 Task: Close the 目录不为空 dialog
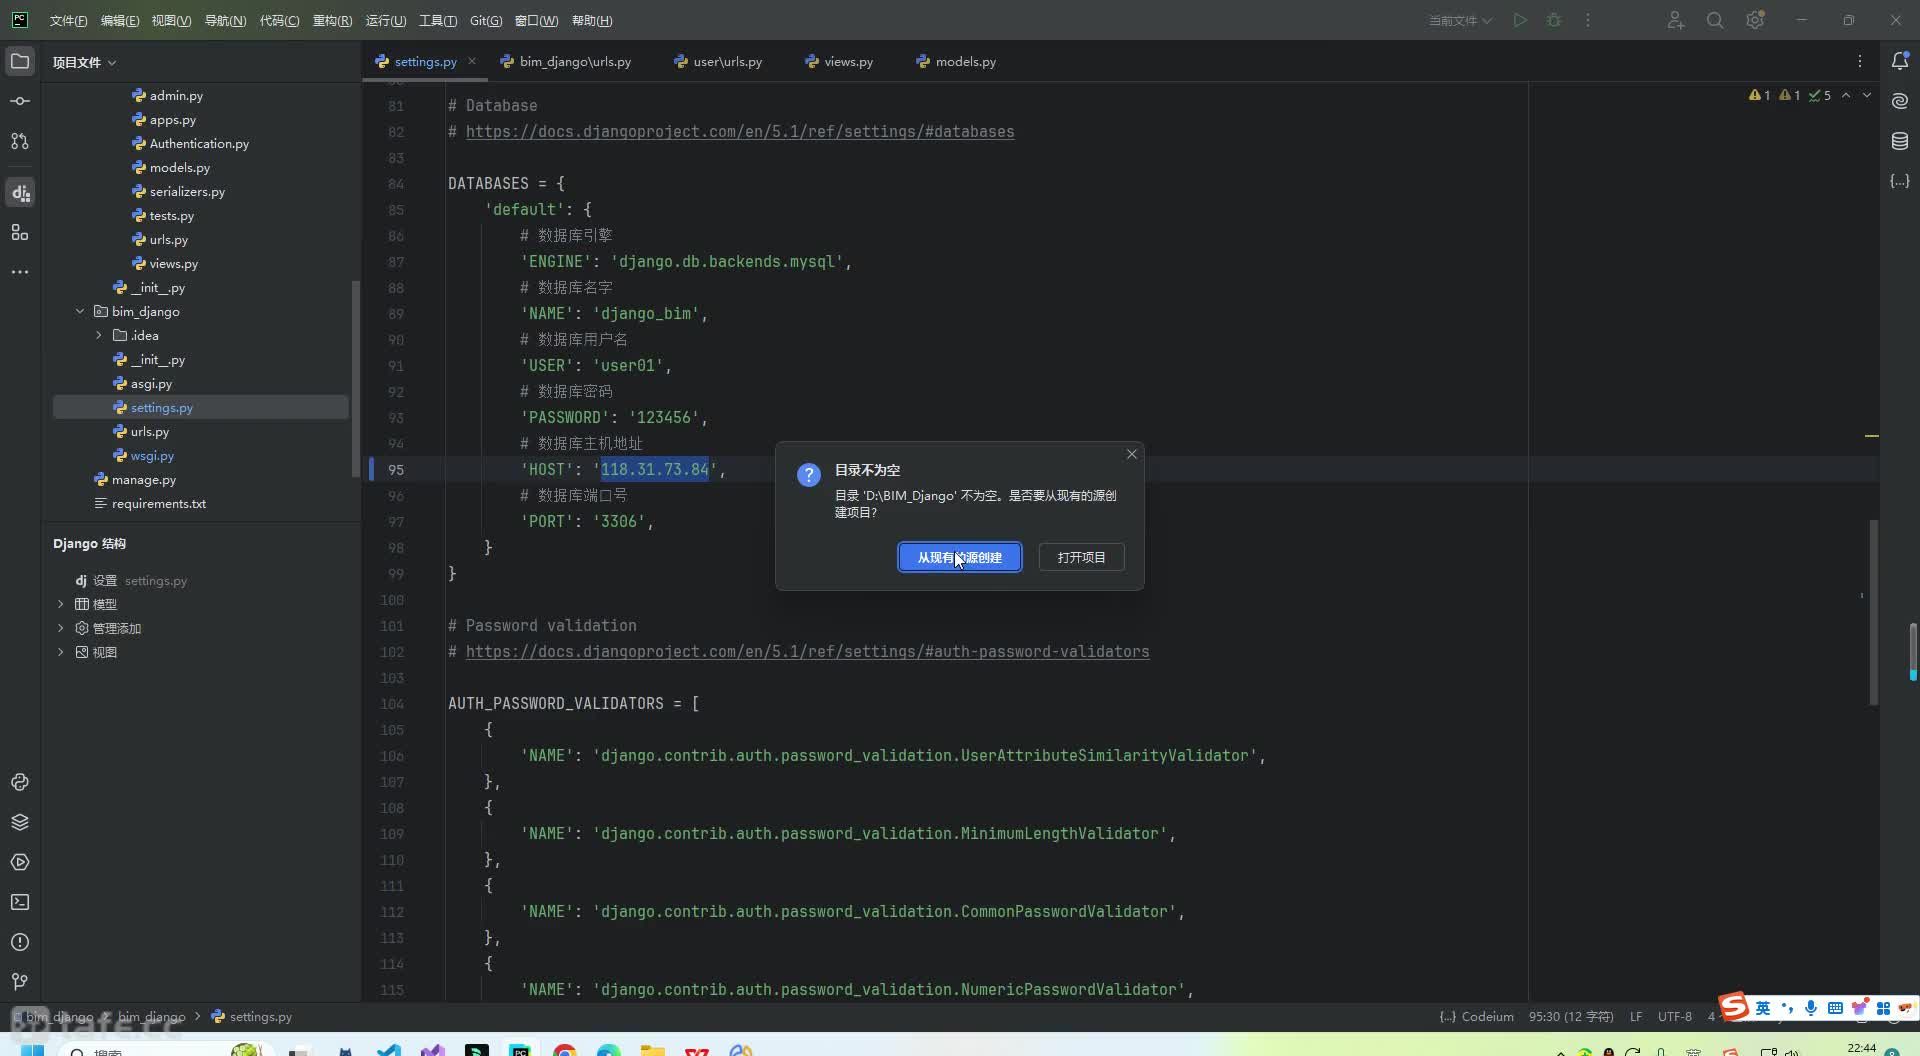tap(1132, 454)
